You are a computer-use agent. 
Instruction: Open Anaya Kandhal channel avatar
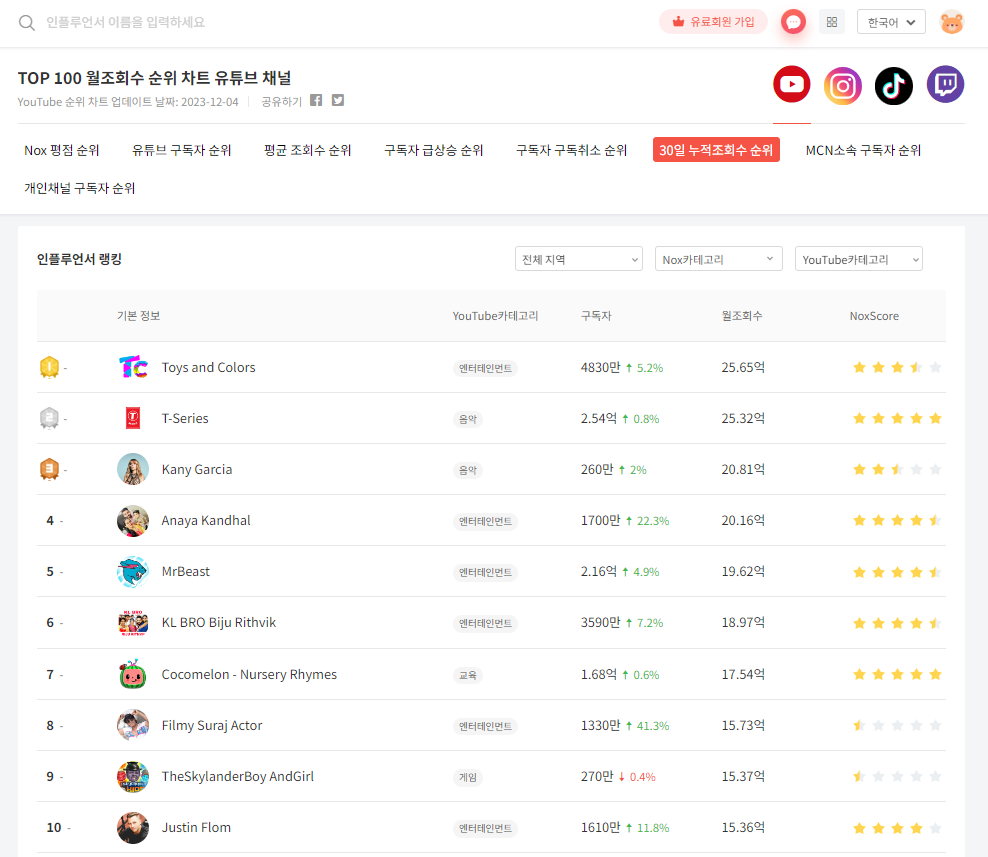coord(133,521)
